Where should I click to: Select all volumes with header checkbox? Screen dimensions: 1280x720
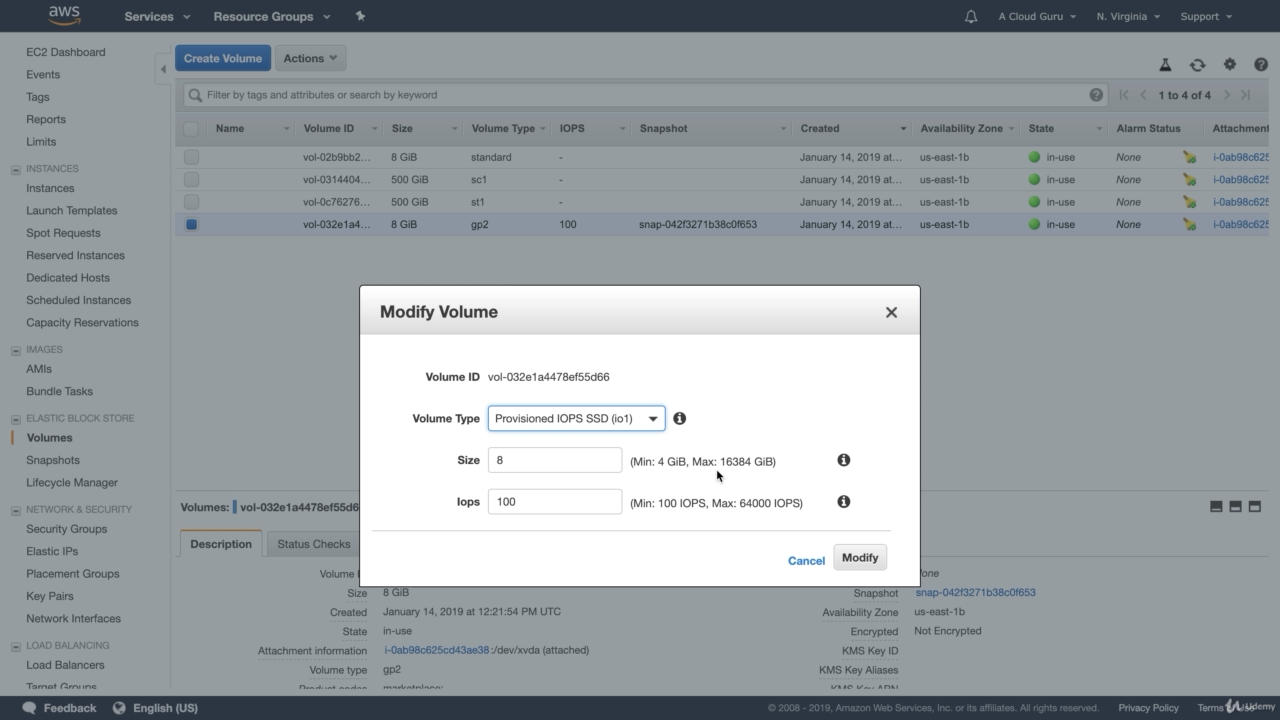191,128
